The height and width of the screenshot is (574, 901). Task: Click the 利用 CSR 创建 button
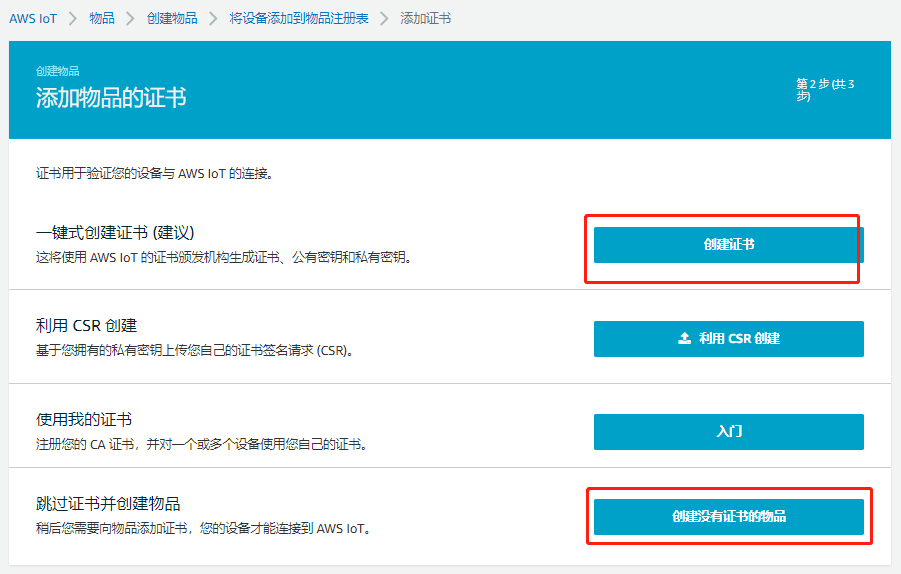728,339
